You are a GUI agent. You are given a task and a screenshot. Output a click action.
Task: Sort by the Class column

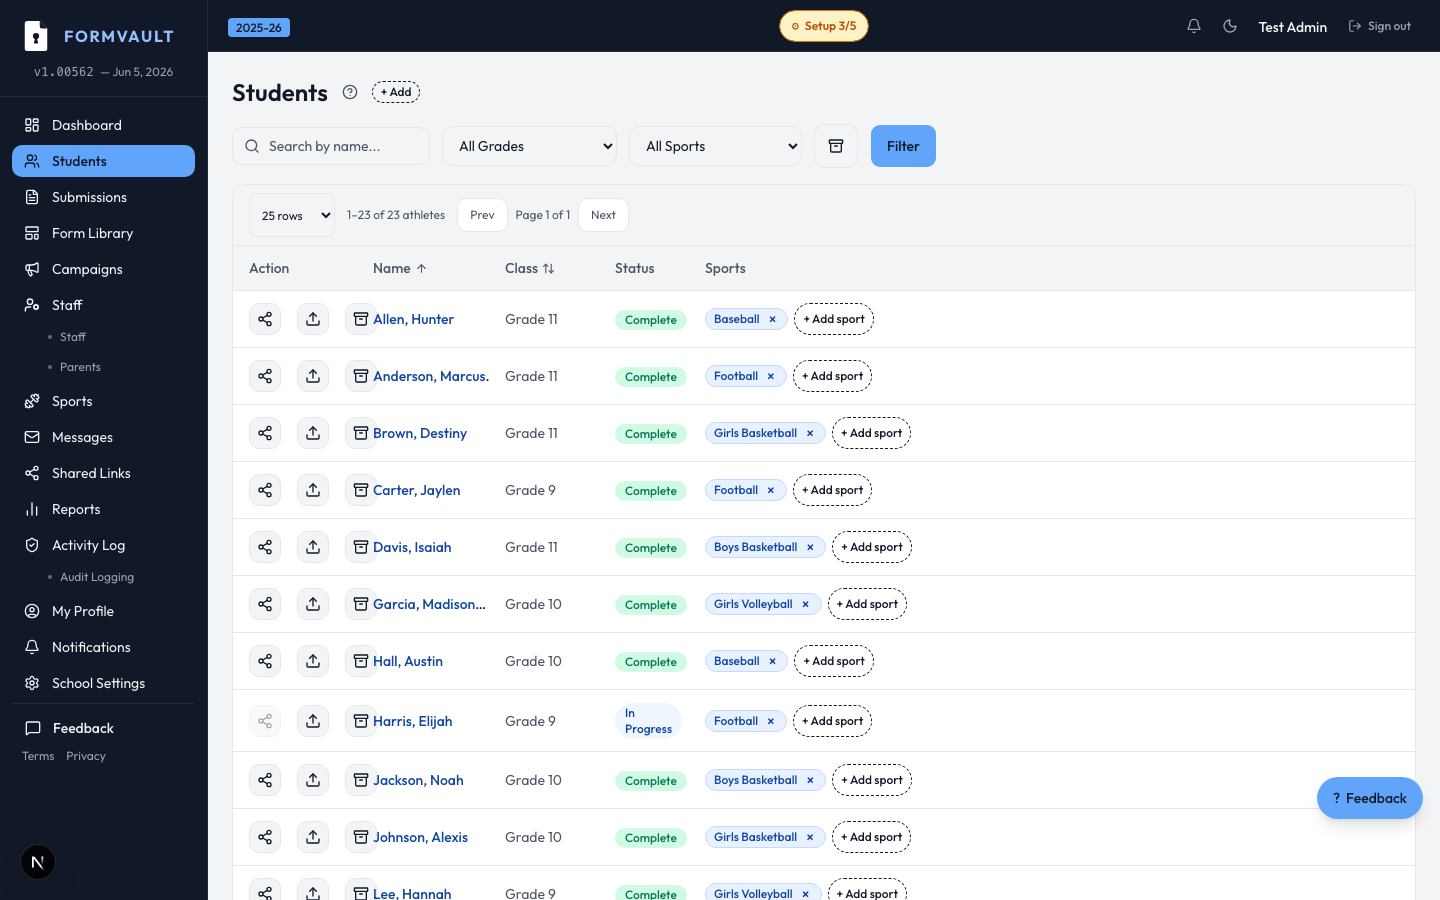pyautogui.click(x=530, y=268)
